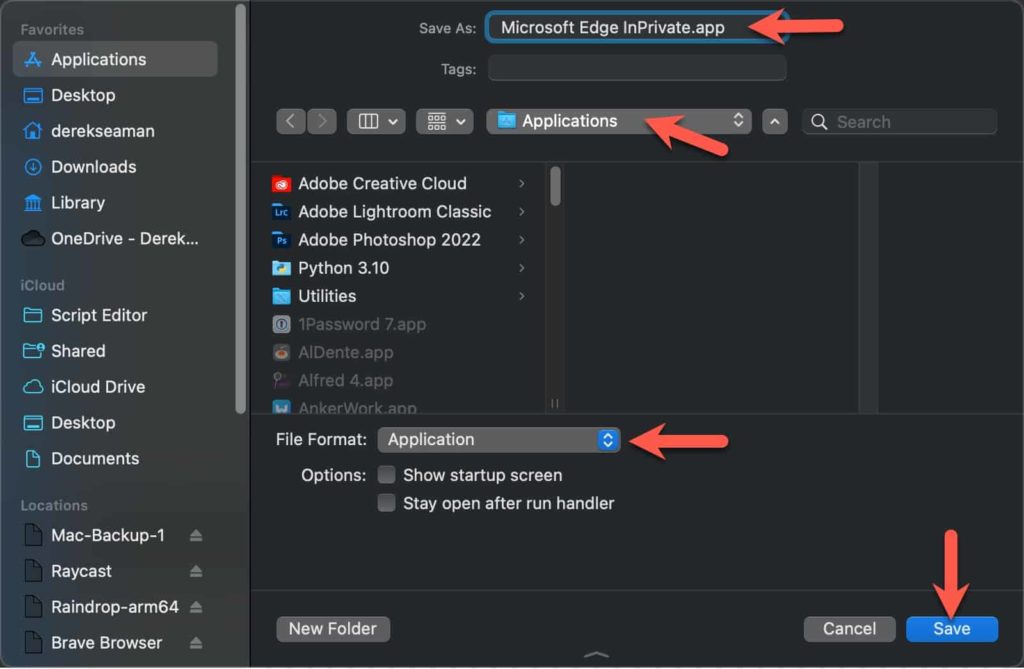Eject the Raindrop-arm64 volume

(196, 608)
